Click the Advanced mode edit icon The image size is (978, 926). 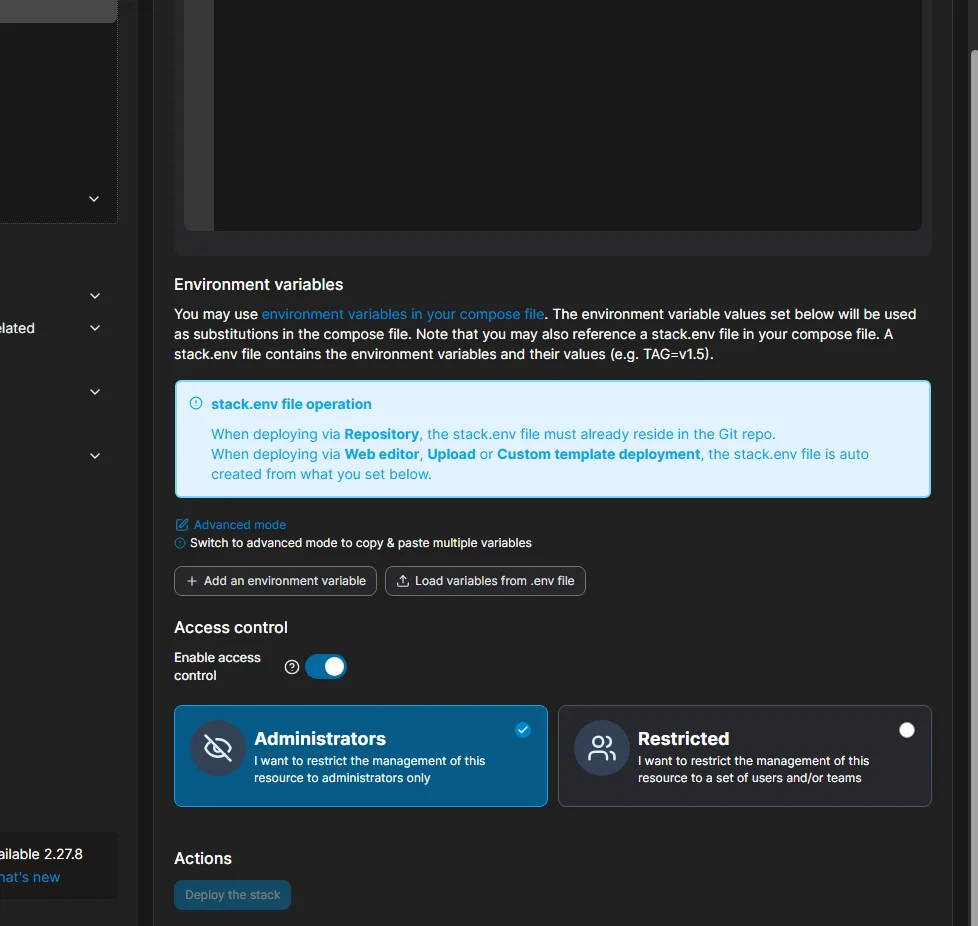click(182, 524)
